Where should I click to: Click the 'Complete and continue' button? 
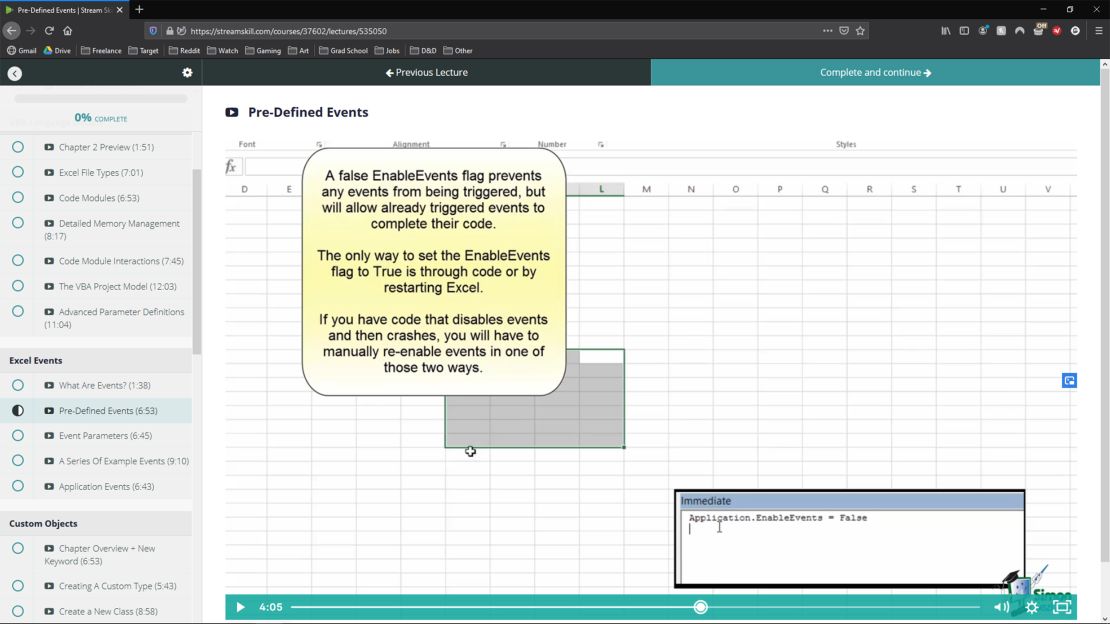(874, 72)
